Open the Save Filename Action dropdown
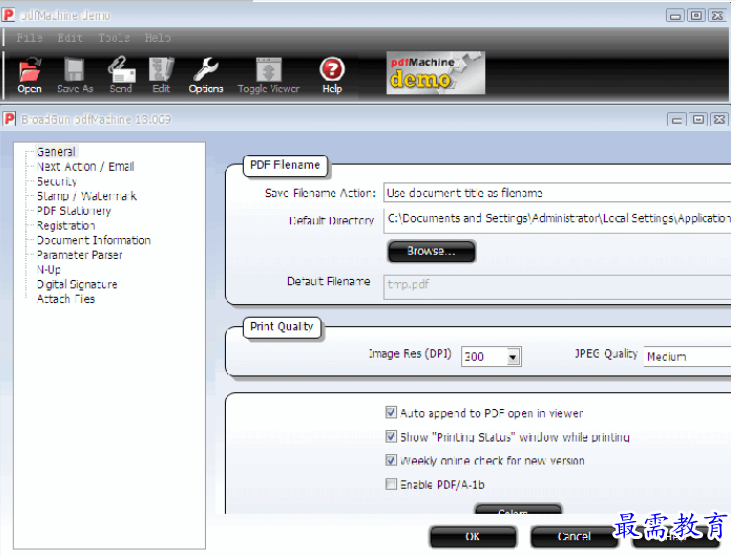Viewport: 736px width, 557px height. point(557,192)
